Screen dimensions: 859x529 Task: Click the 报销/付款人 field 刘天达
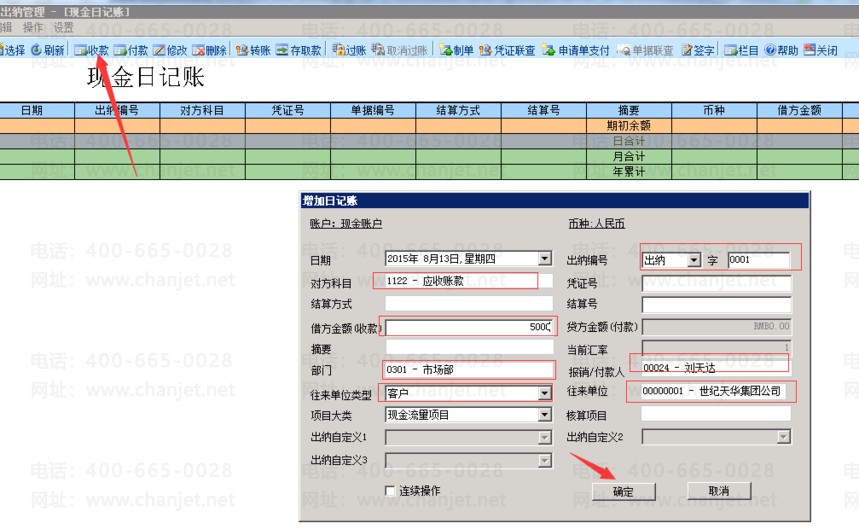715,367
